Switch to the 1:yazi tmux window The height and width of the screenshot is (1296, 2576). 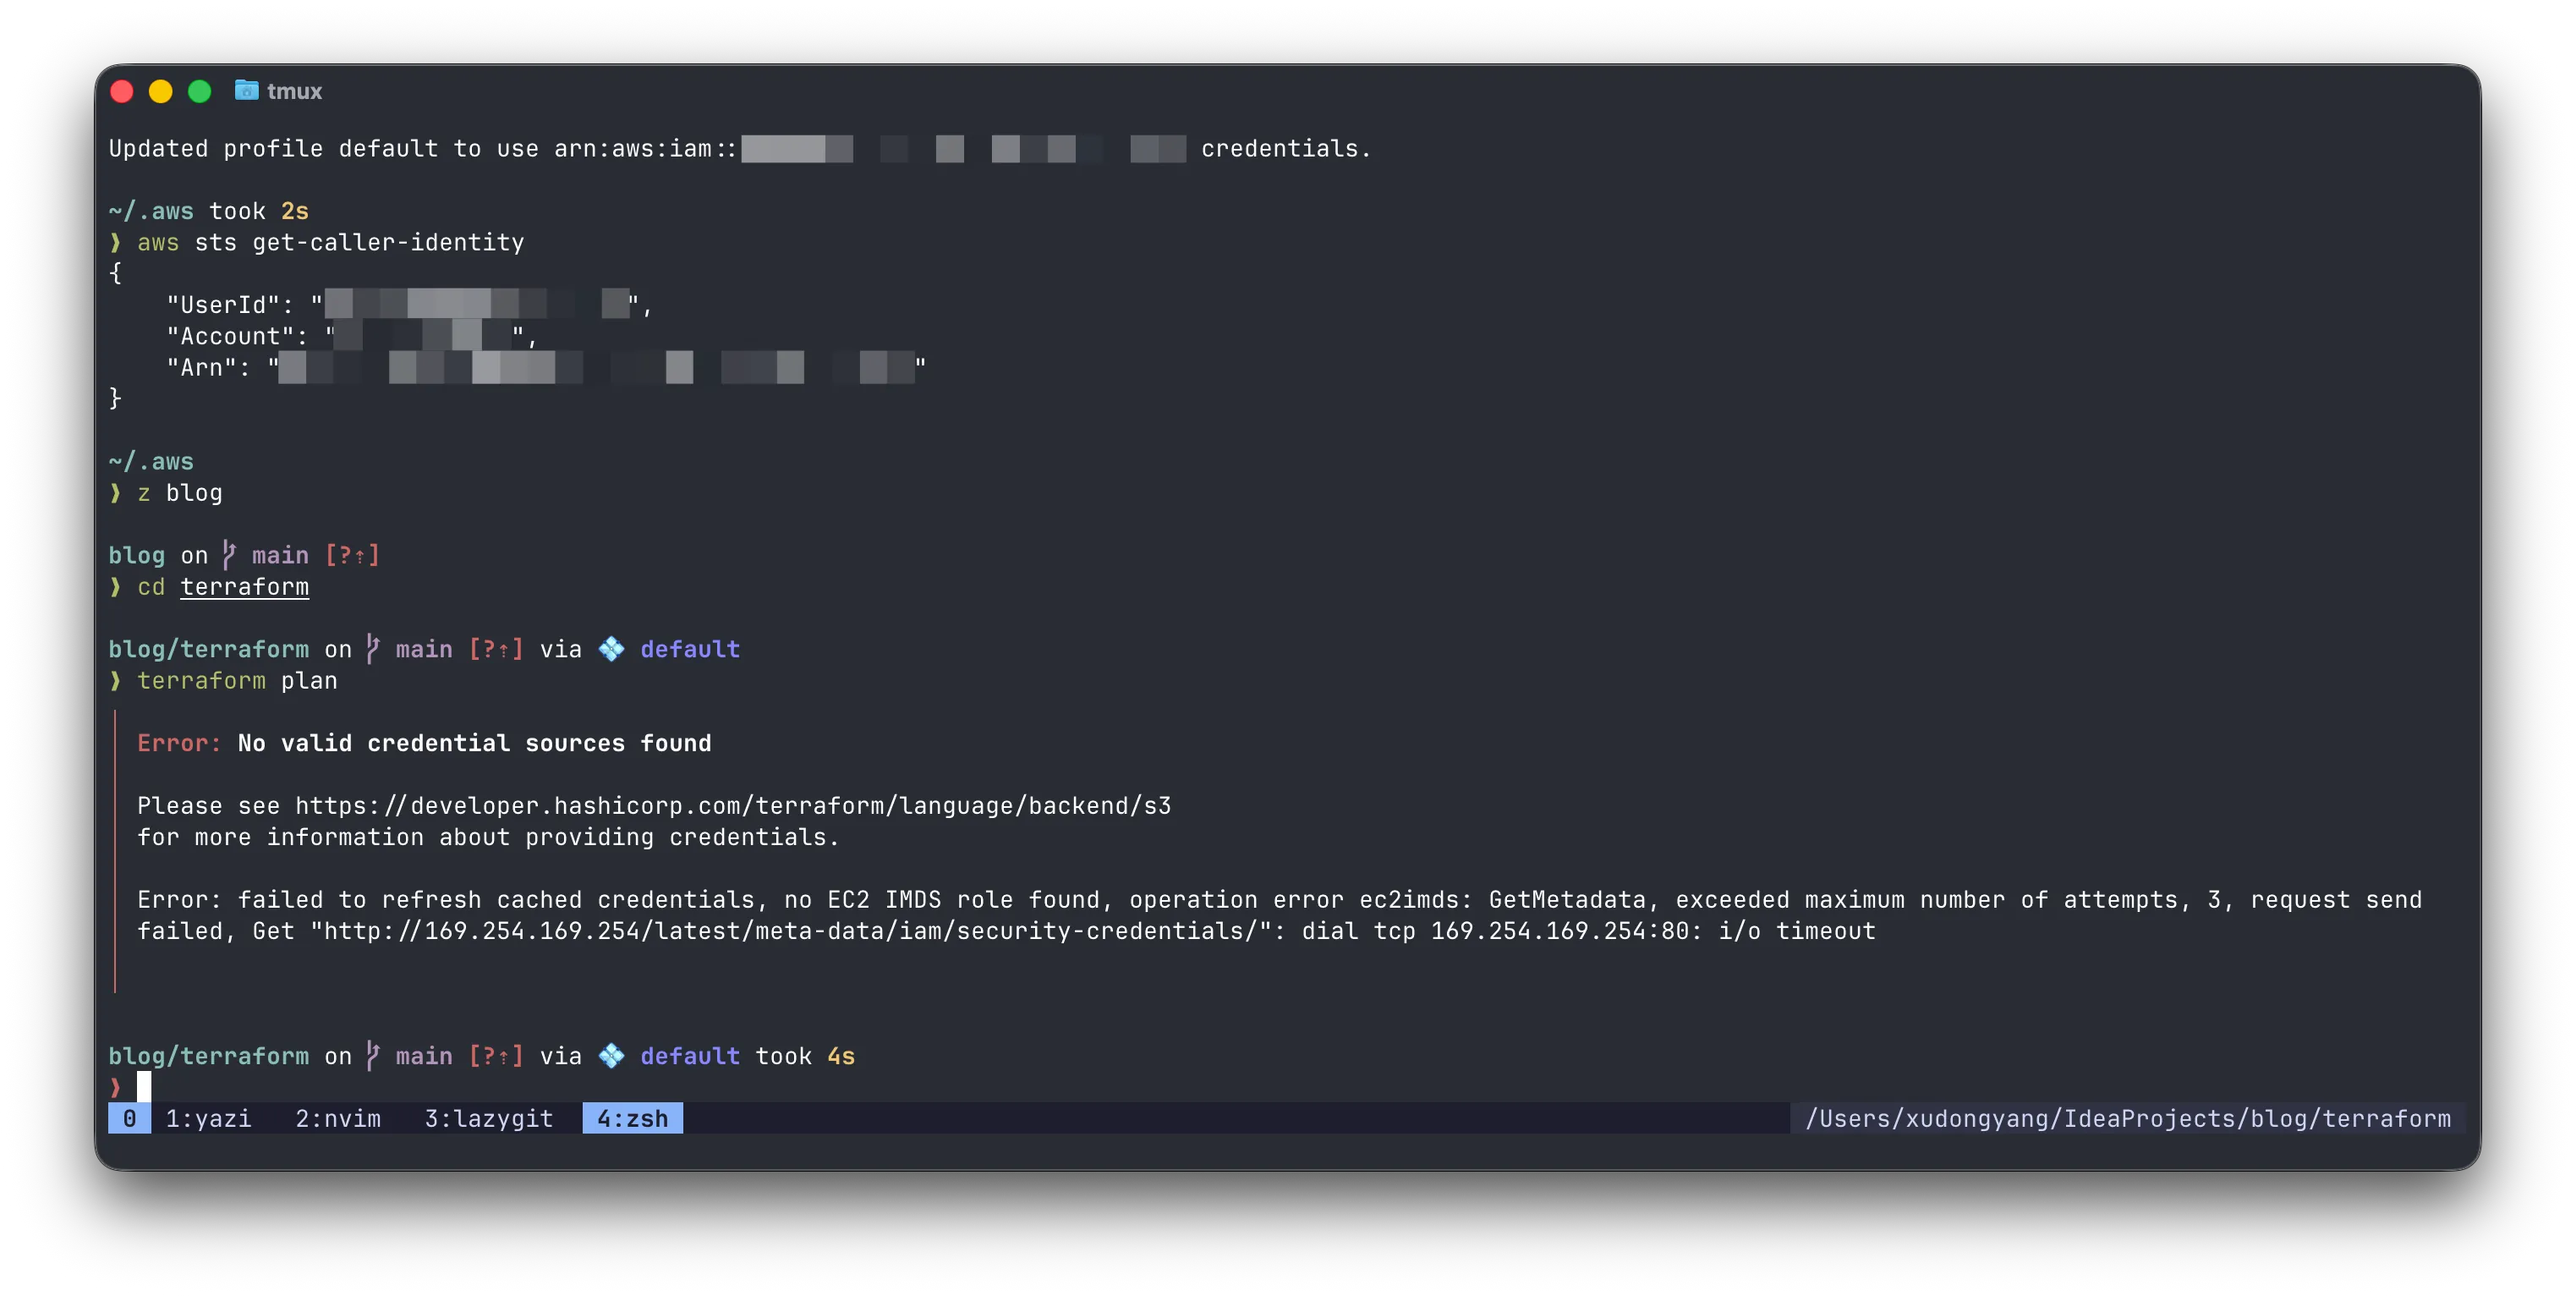(x=209, y=1119)
